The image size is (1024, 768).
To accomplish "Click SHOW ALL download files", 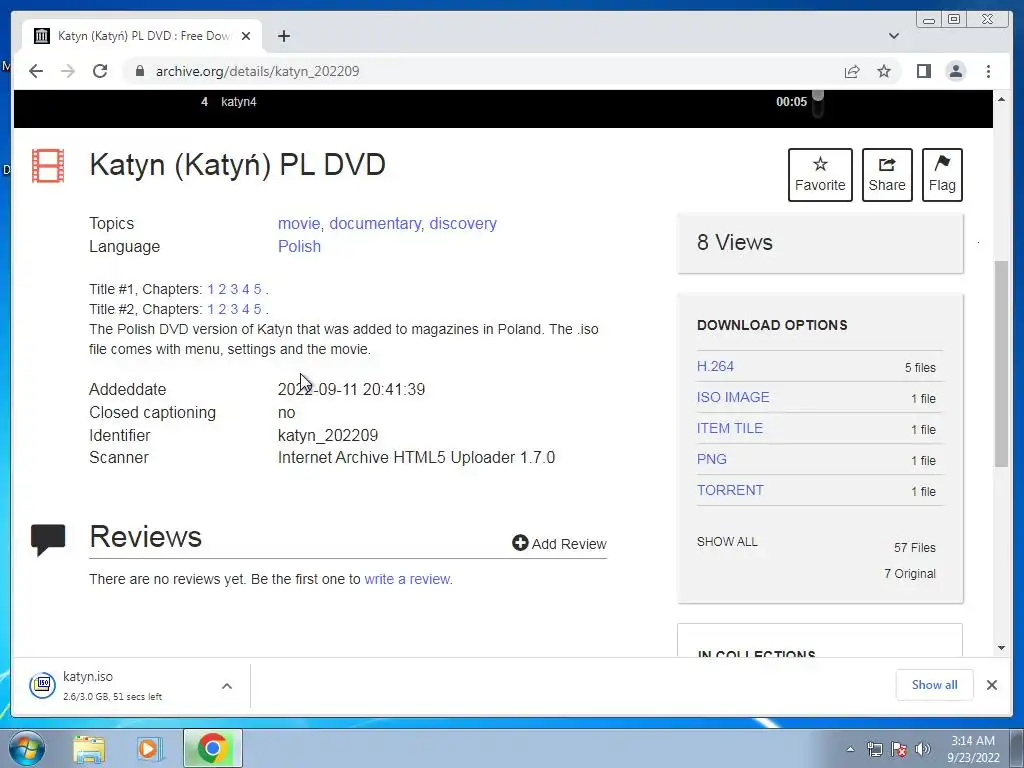I will click(727, 542).
